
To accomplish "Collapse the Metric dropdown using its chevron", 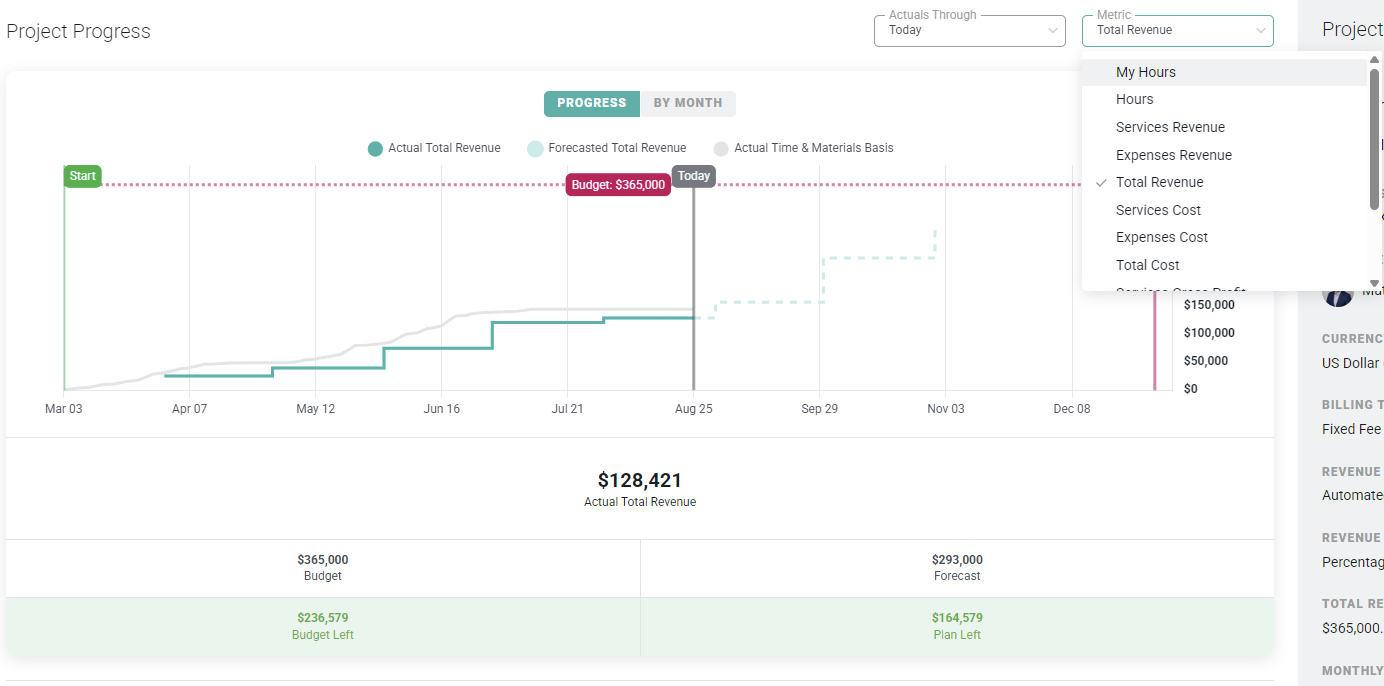I will click(1260, 31).
